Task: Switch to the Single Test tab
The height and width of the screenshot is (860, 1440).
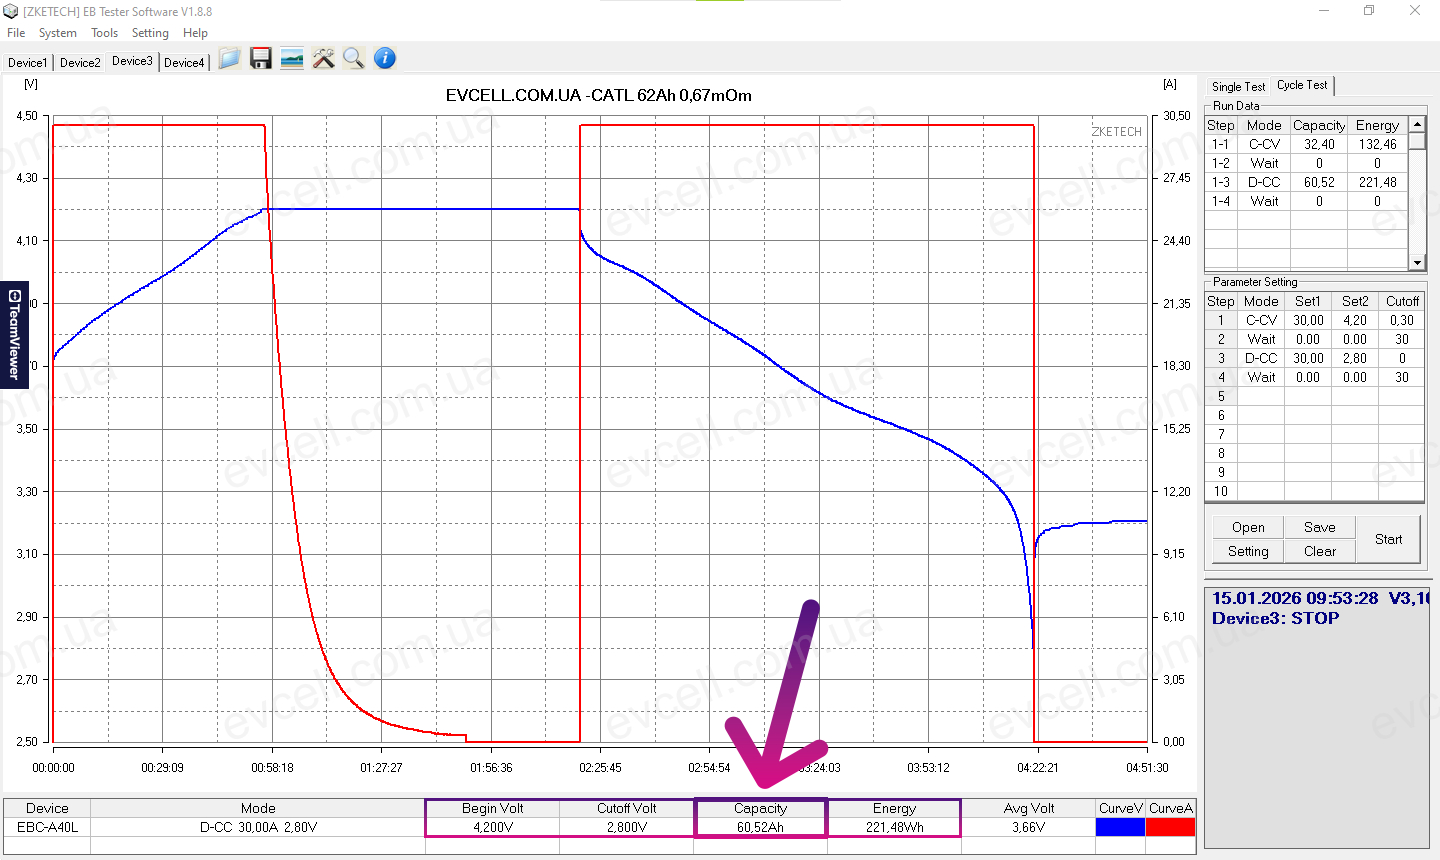Action: tap(1238, 87)
